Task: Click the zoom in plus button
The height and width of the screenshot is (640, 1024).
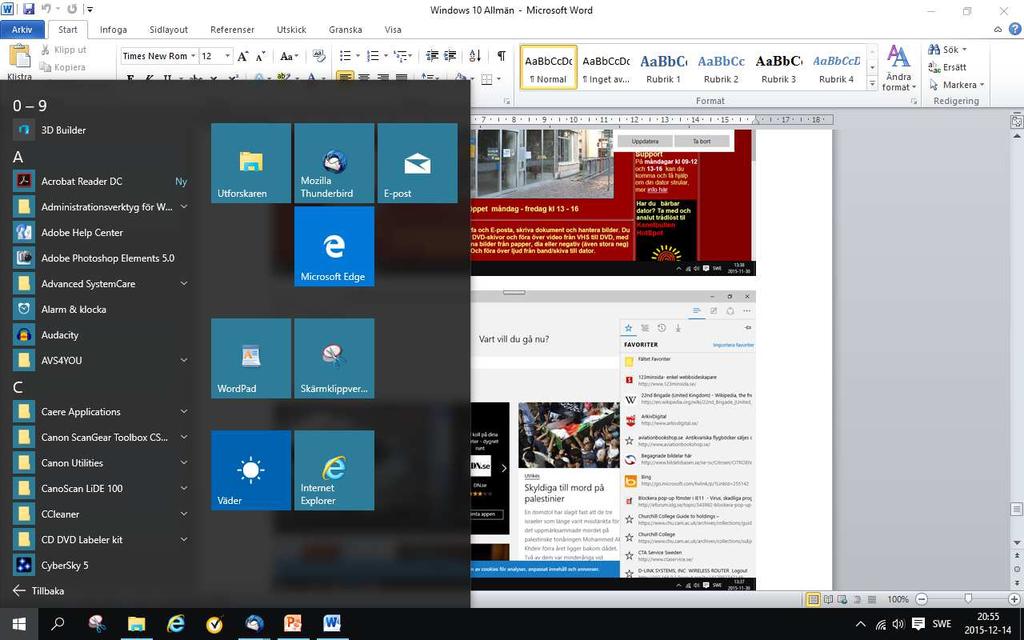Action: click(1014, 599)
